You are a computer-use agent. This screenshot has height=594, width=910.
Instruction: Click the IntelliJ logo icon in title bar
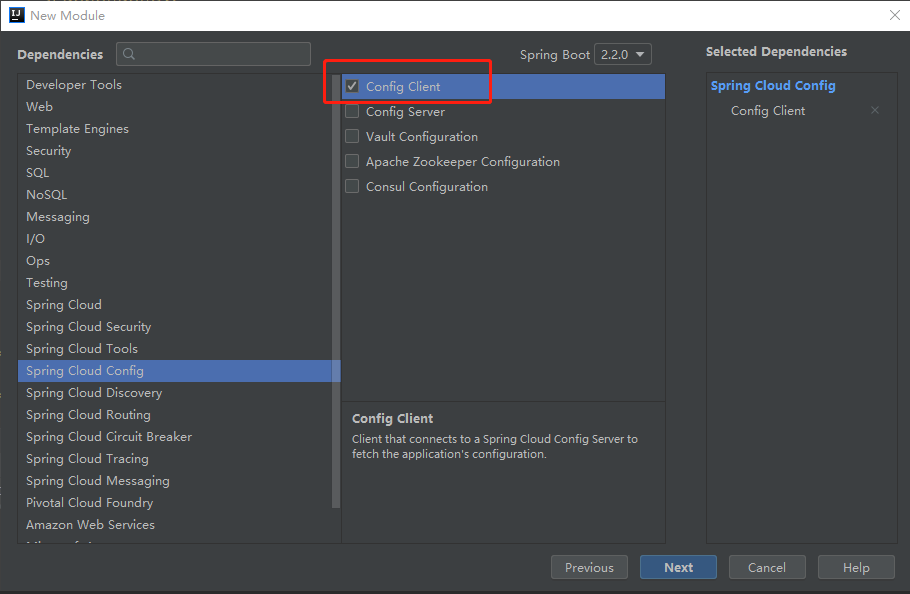pos(16,15)
